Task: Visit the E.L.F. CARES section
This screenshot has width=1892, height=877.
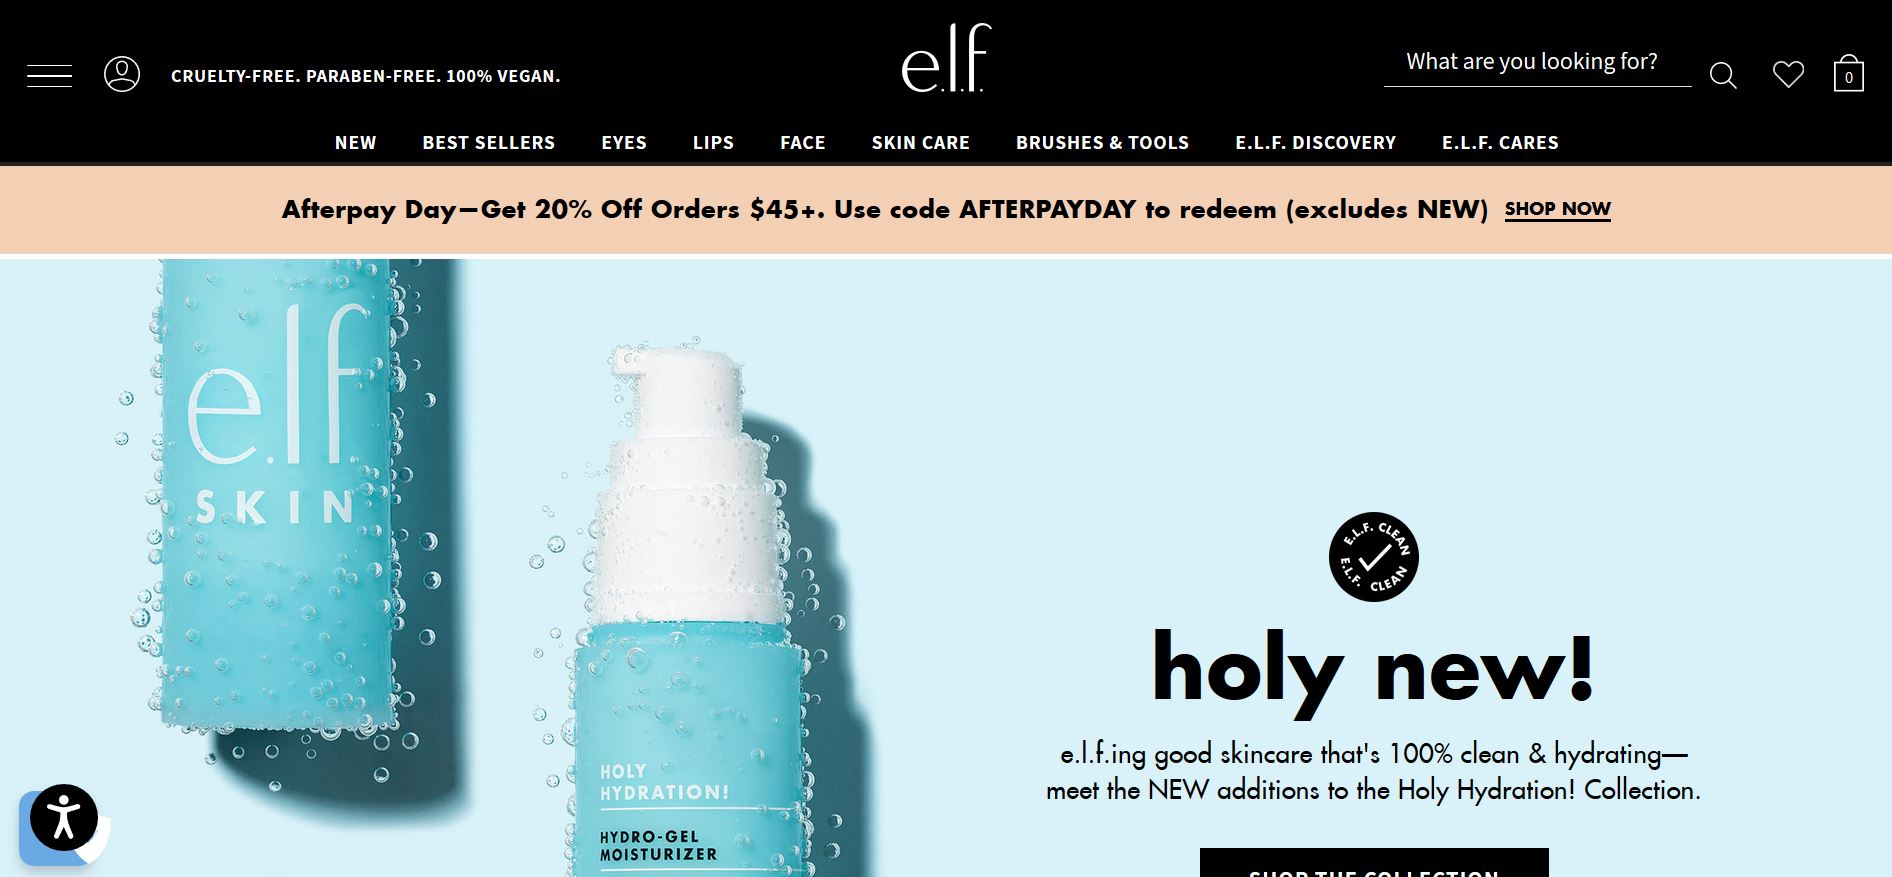Action: click(1500, 143)
